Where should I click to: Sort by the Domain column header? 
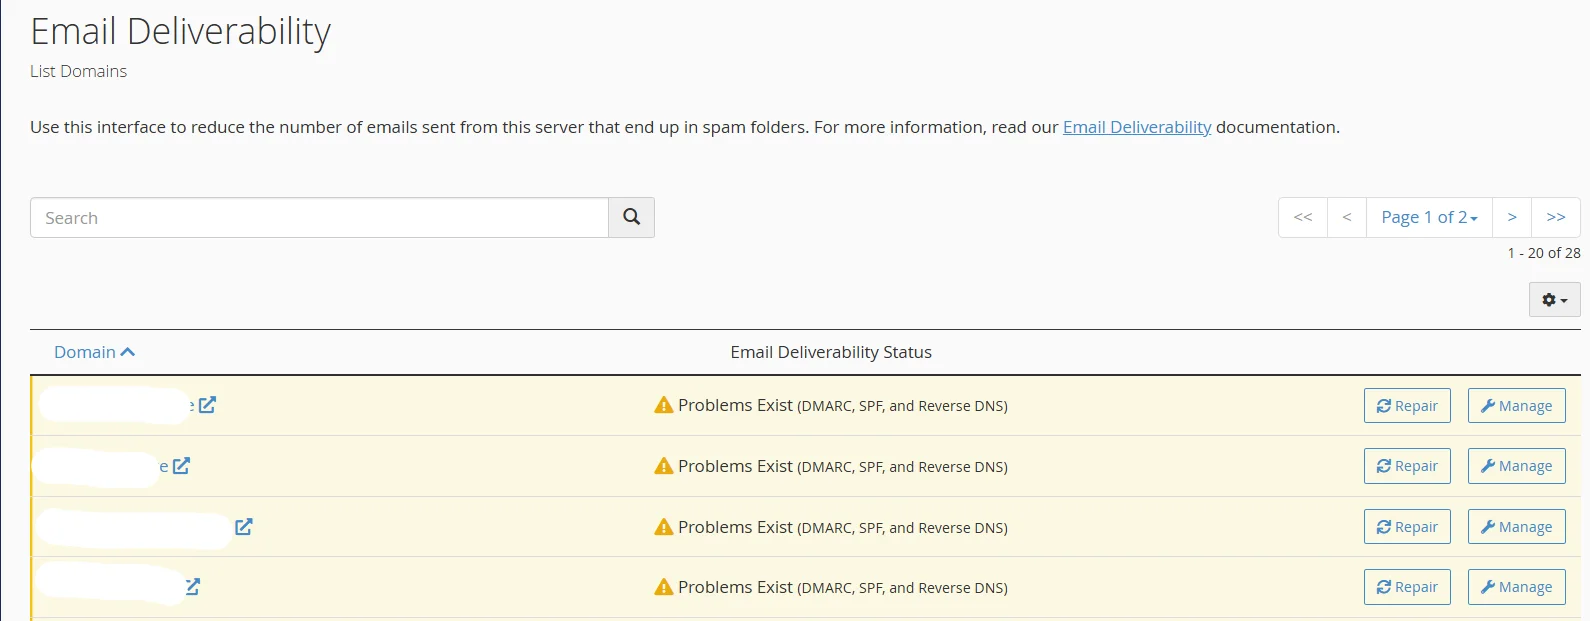[x=94, y=352]
